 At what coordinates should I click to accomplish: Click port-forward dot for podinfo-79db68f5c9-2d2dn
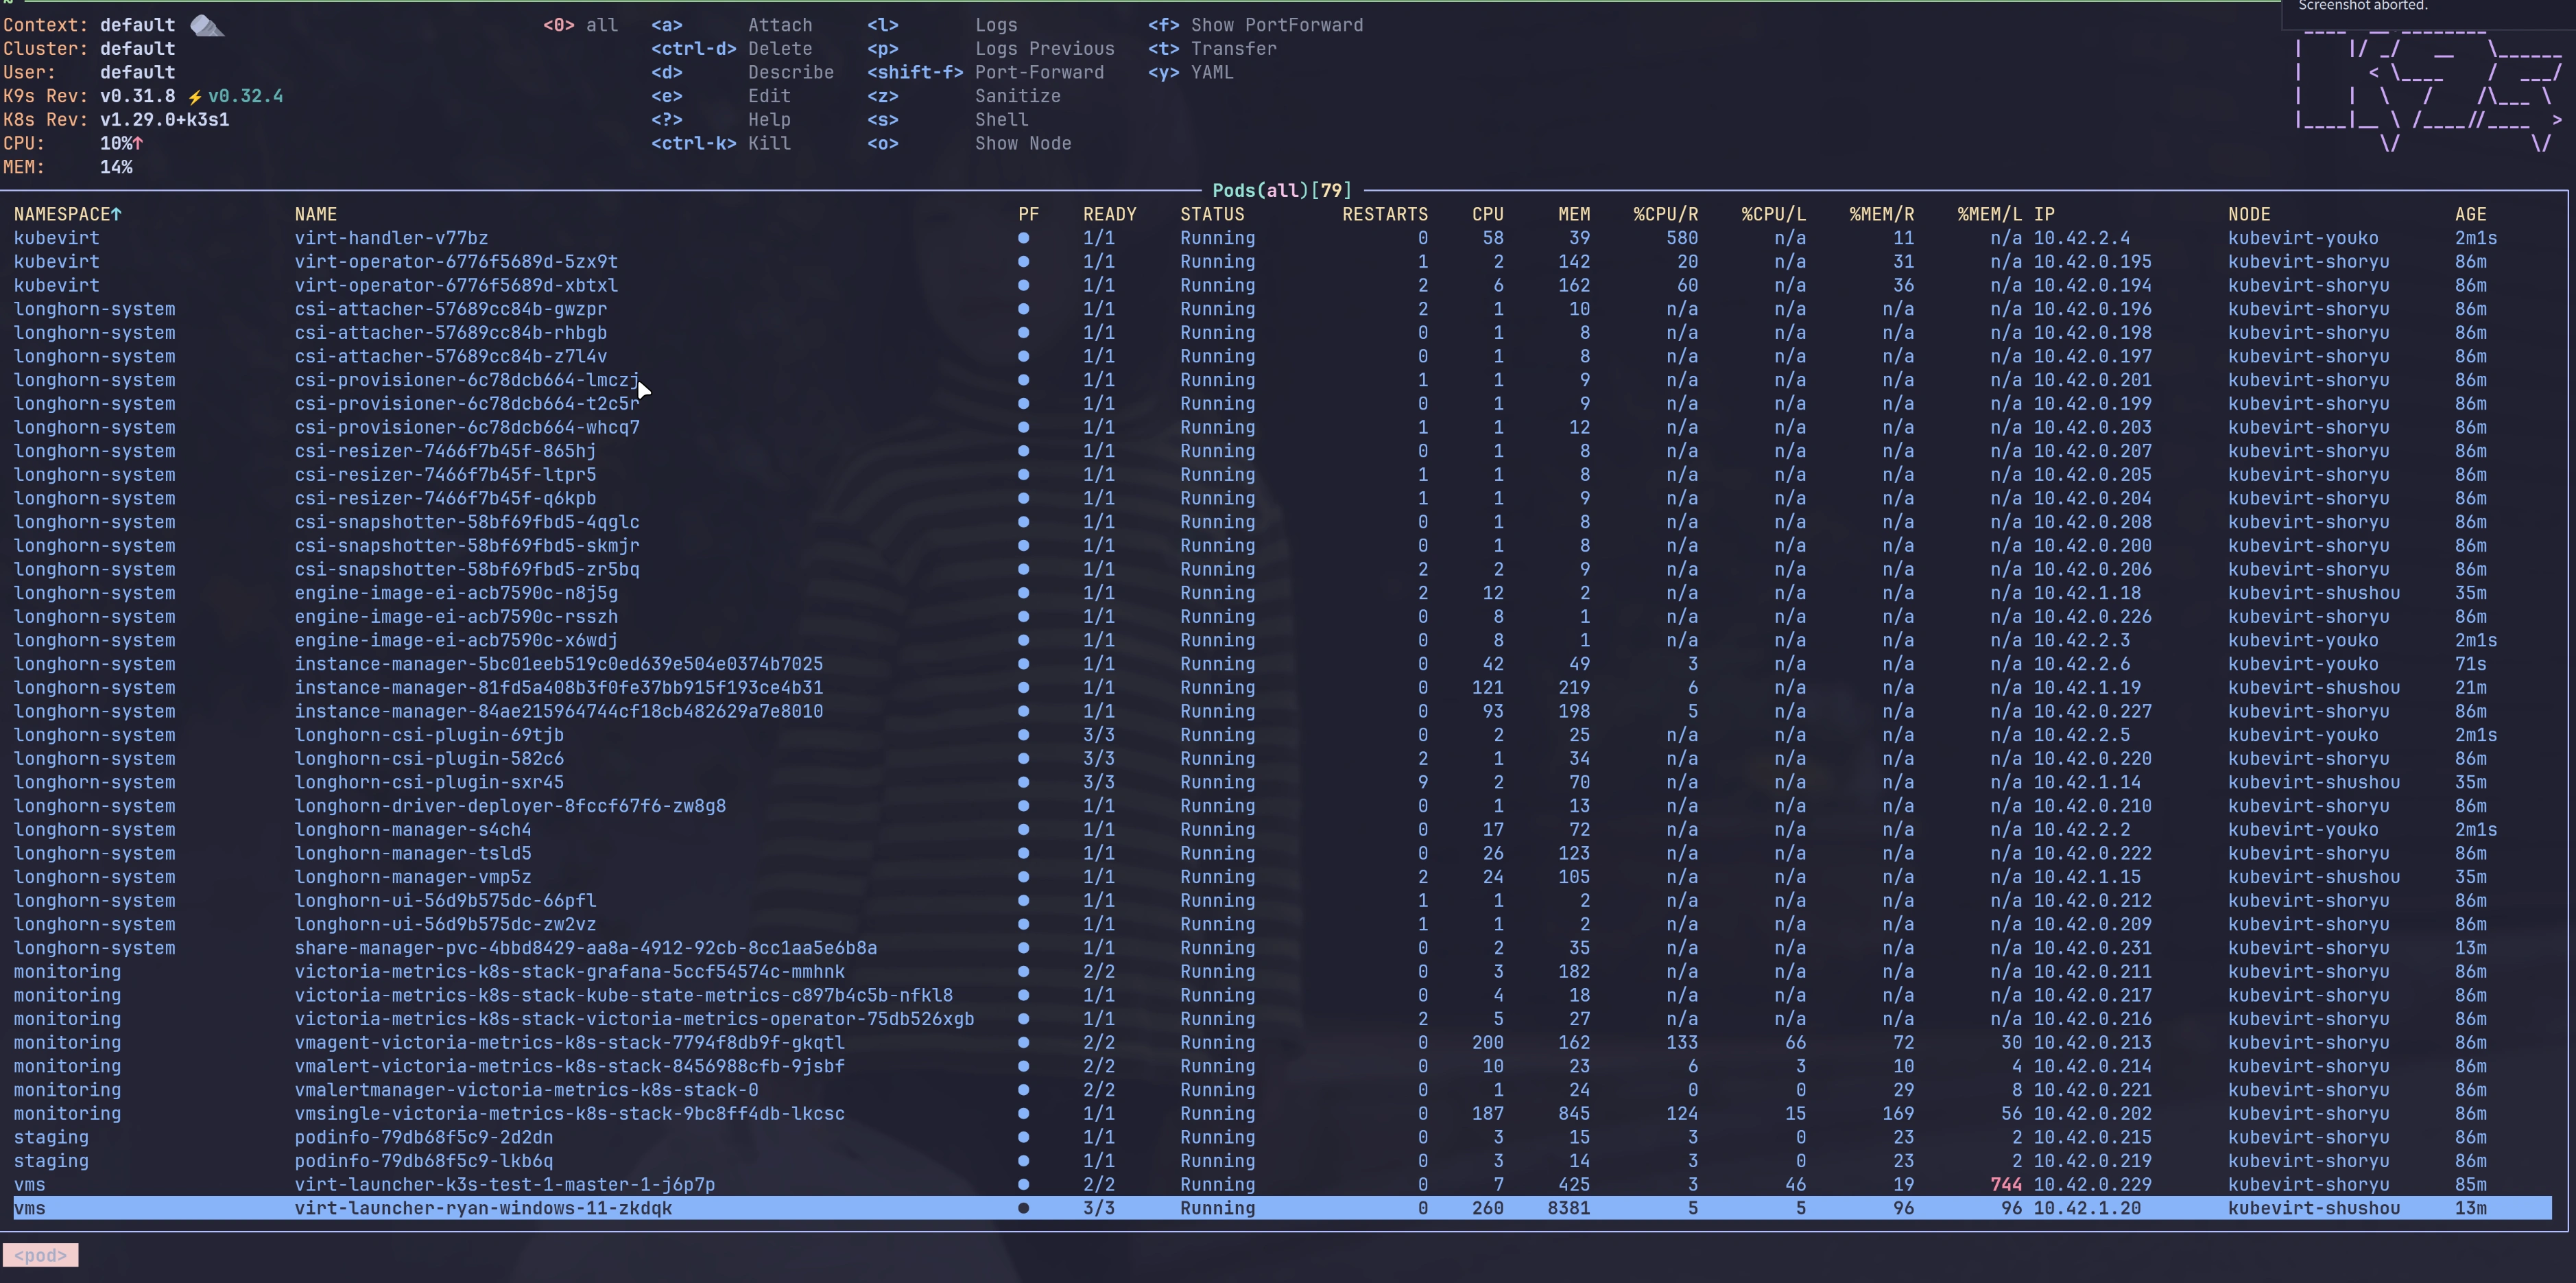(1023, 1137)
